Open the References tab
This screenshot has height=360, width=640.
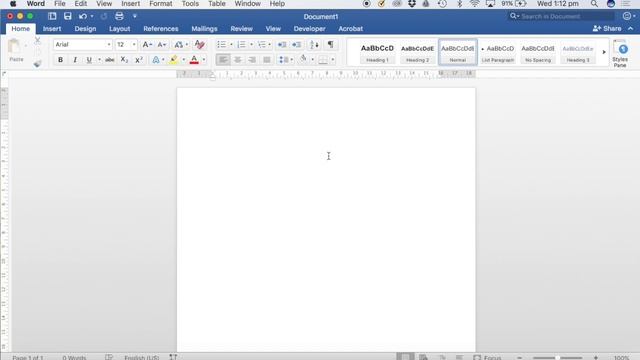pos(161,29)
